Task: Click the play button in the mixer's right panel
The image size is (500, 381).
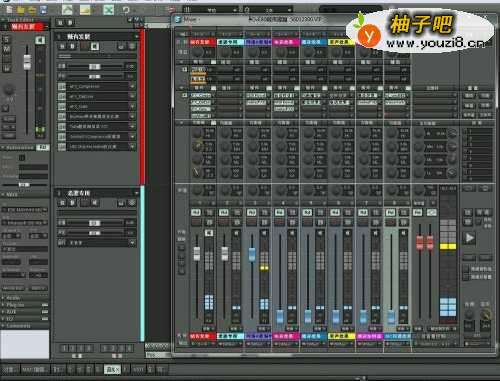Action: [469, 238]
